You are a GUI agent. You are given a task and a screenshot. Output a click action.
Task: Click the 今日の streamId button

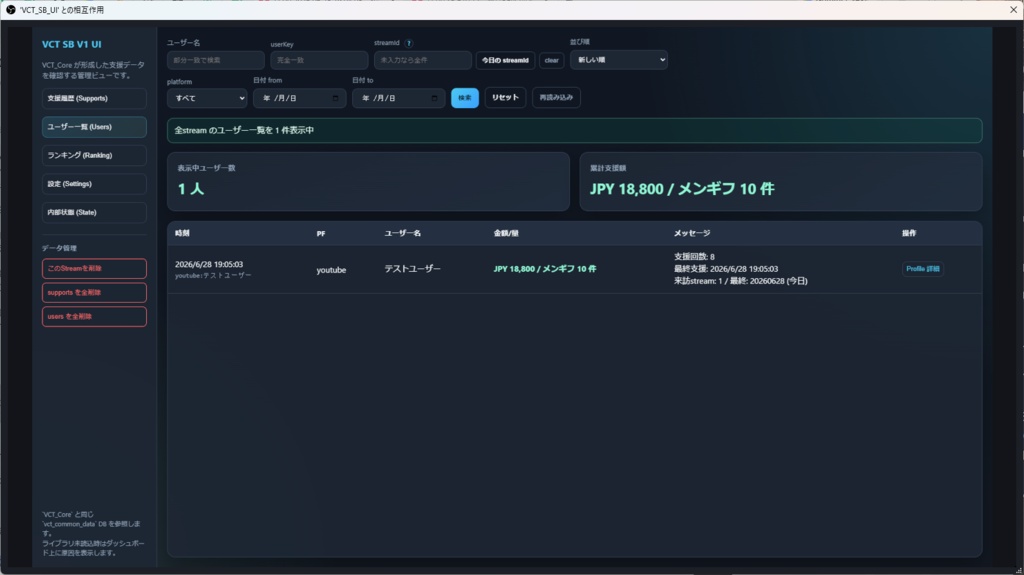505,60
